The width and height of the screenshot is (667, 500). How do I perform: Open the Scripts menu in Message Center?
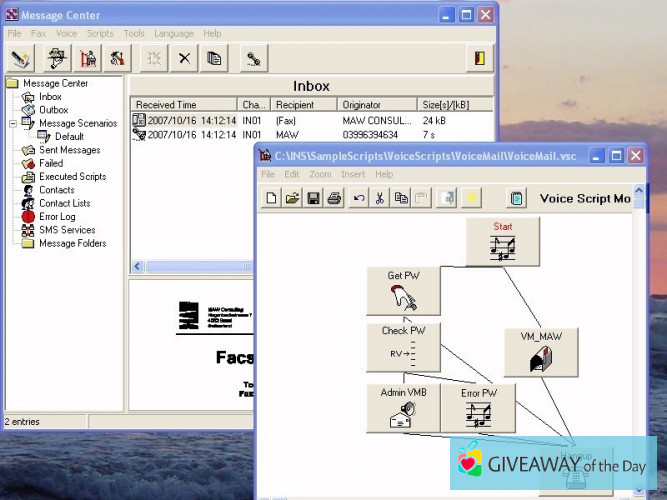point(100,33)
